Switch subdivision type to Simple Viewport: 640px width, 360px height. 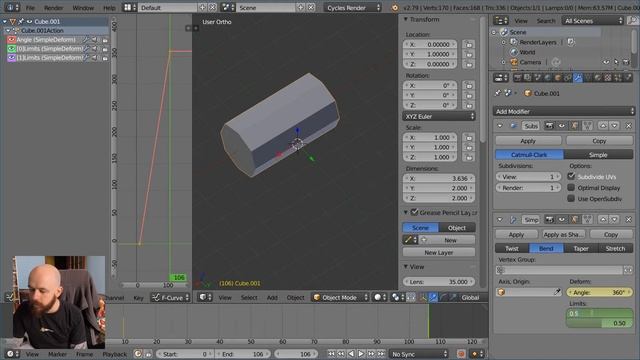598,155
